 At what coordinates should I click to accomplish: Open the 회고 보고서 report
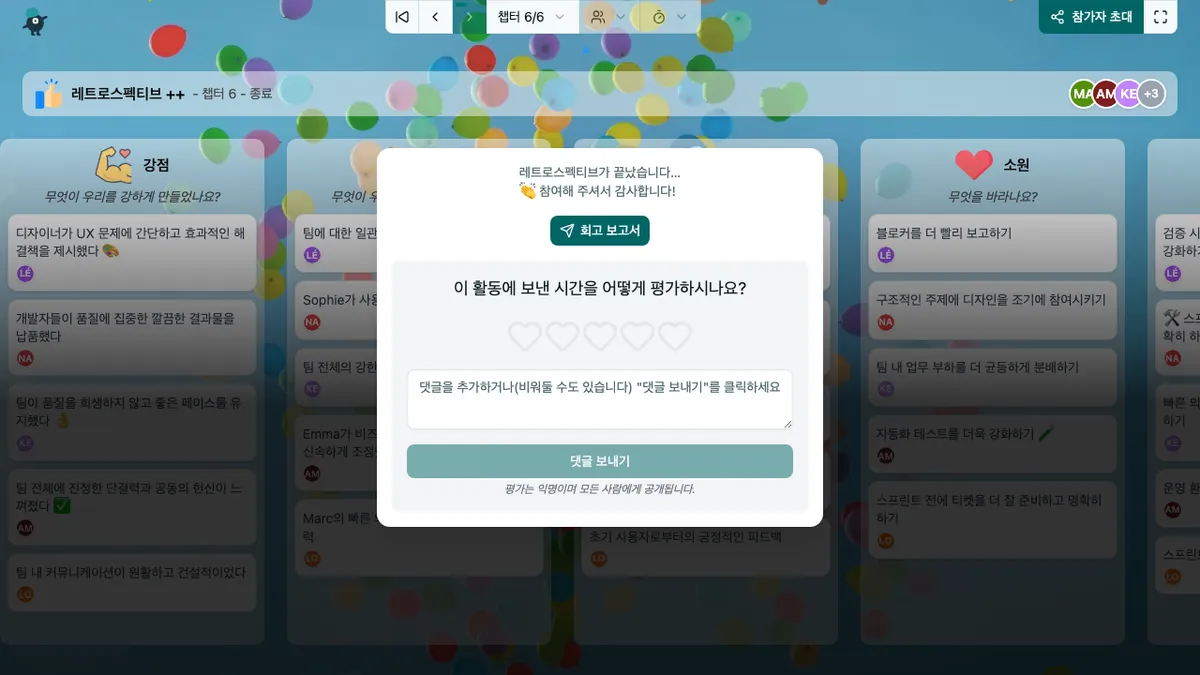pos(600,231)
